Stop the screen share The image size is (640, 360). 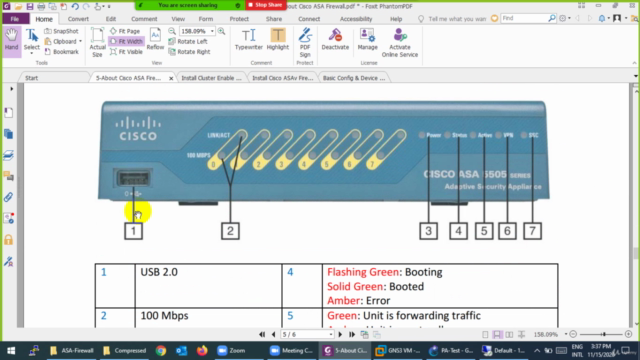click(x=266, y=5)
